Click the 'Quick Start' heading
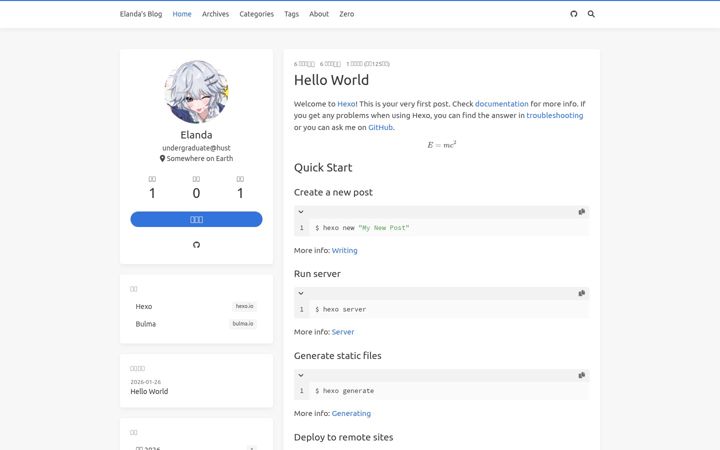The height and width of the screenshot is (450, 720). point(323,168)
